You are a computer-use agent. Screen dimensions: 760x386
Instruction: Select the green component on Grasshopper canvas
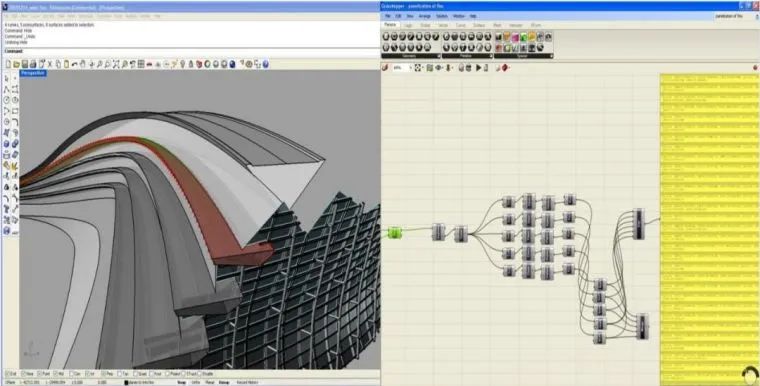pos(395,233)
